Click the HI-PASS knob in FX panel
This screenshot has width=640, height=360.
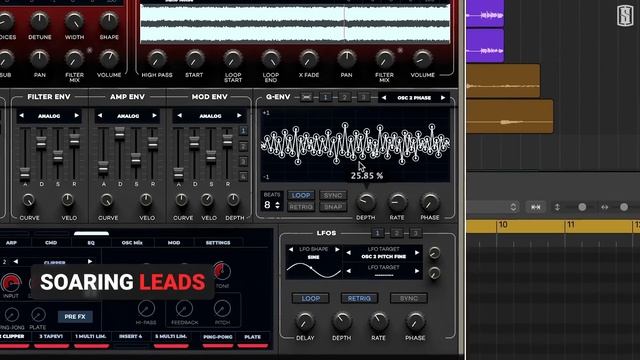(x=146, y=309)
